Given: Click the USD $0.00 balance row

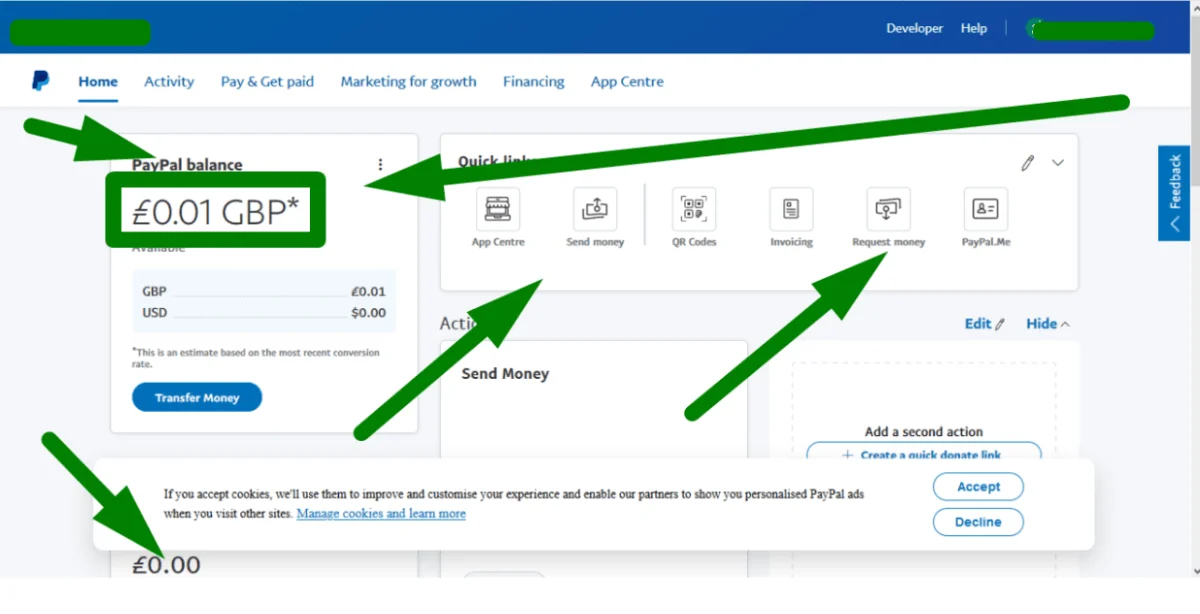Looking at the screenshot, I should point(263,313).
